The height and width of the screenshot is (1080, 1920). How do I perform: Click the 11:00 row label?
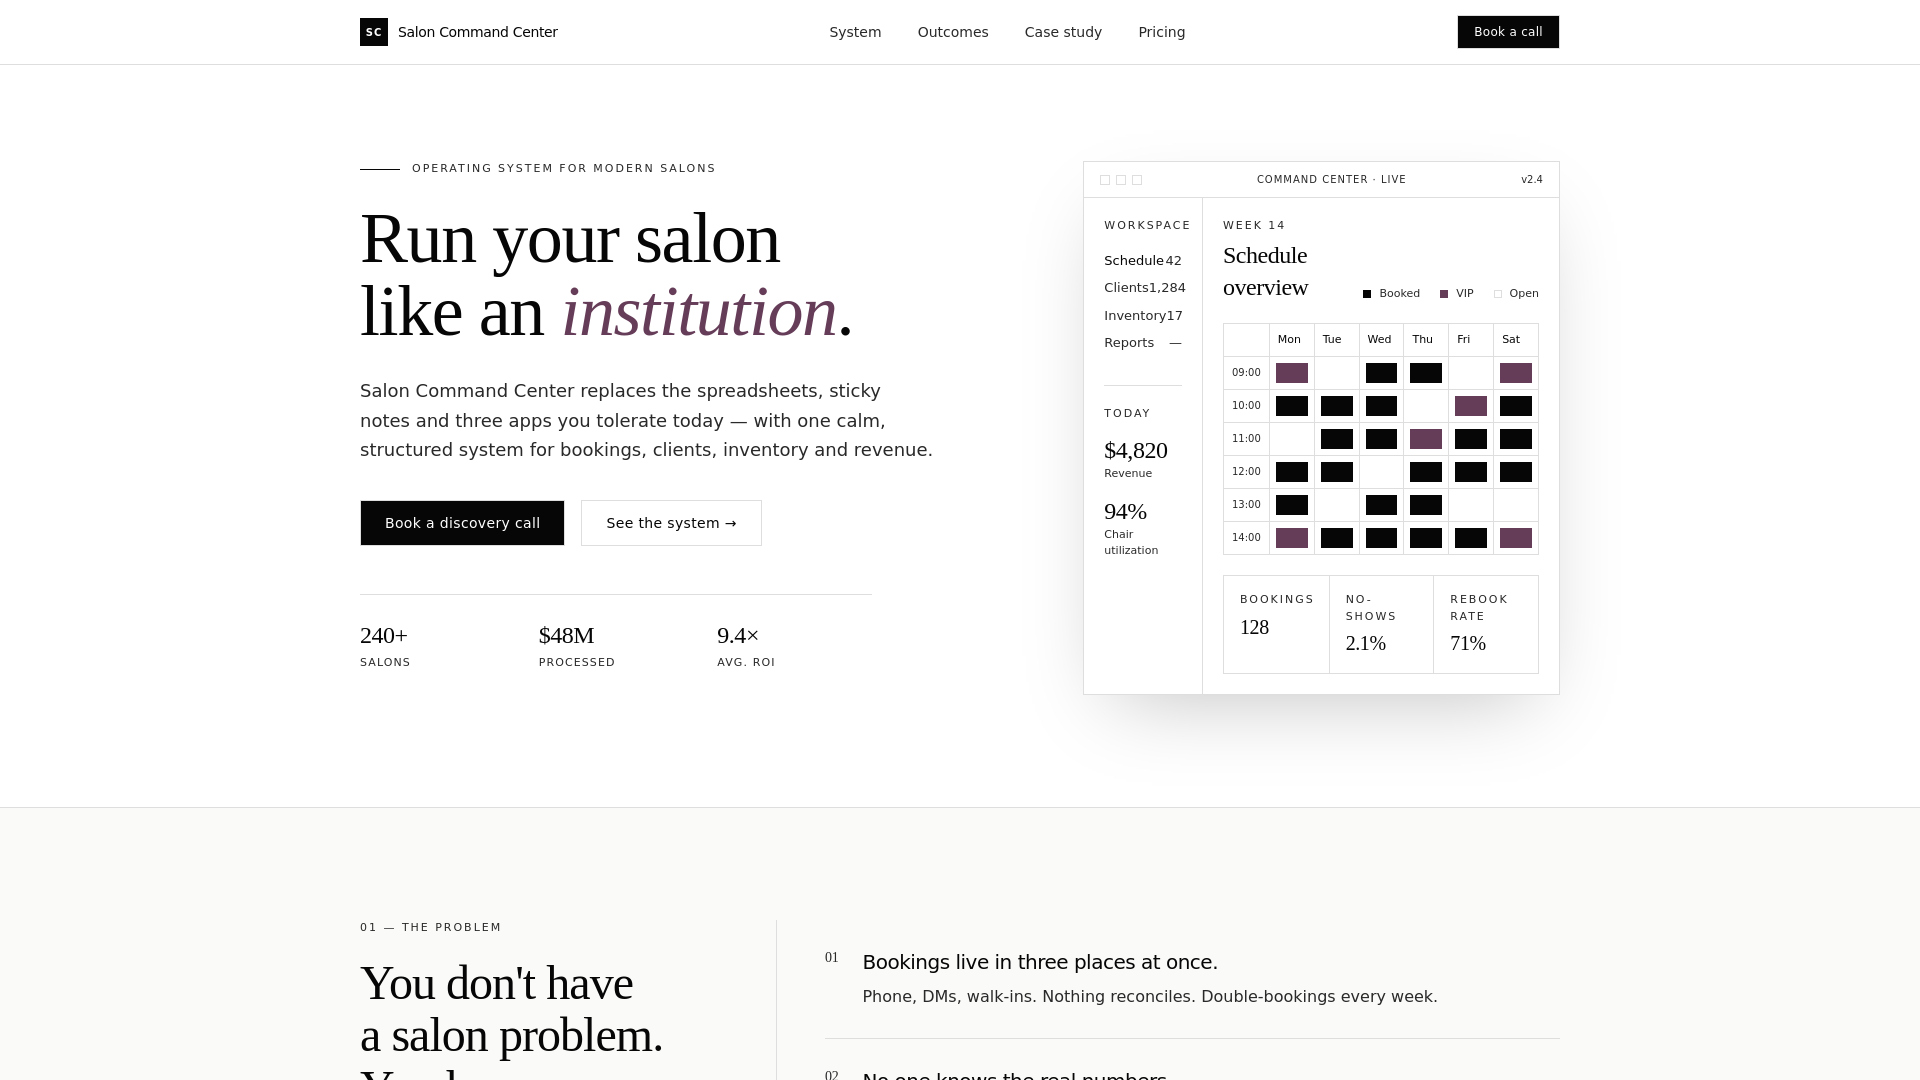point(1246,439)
